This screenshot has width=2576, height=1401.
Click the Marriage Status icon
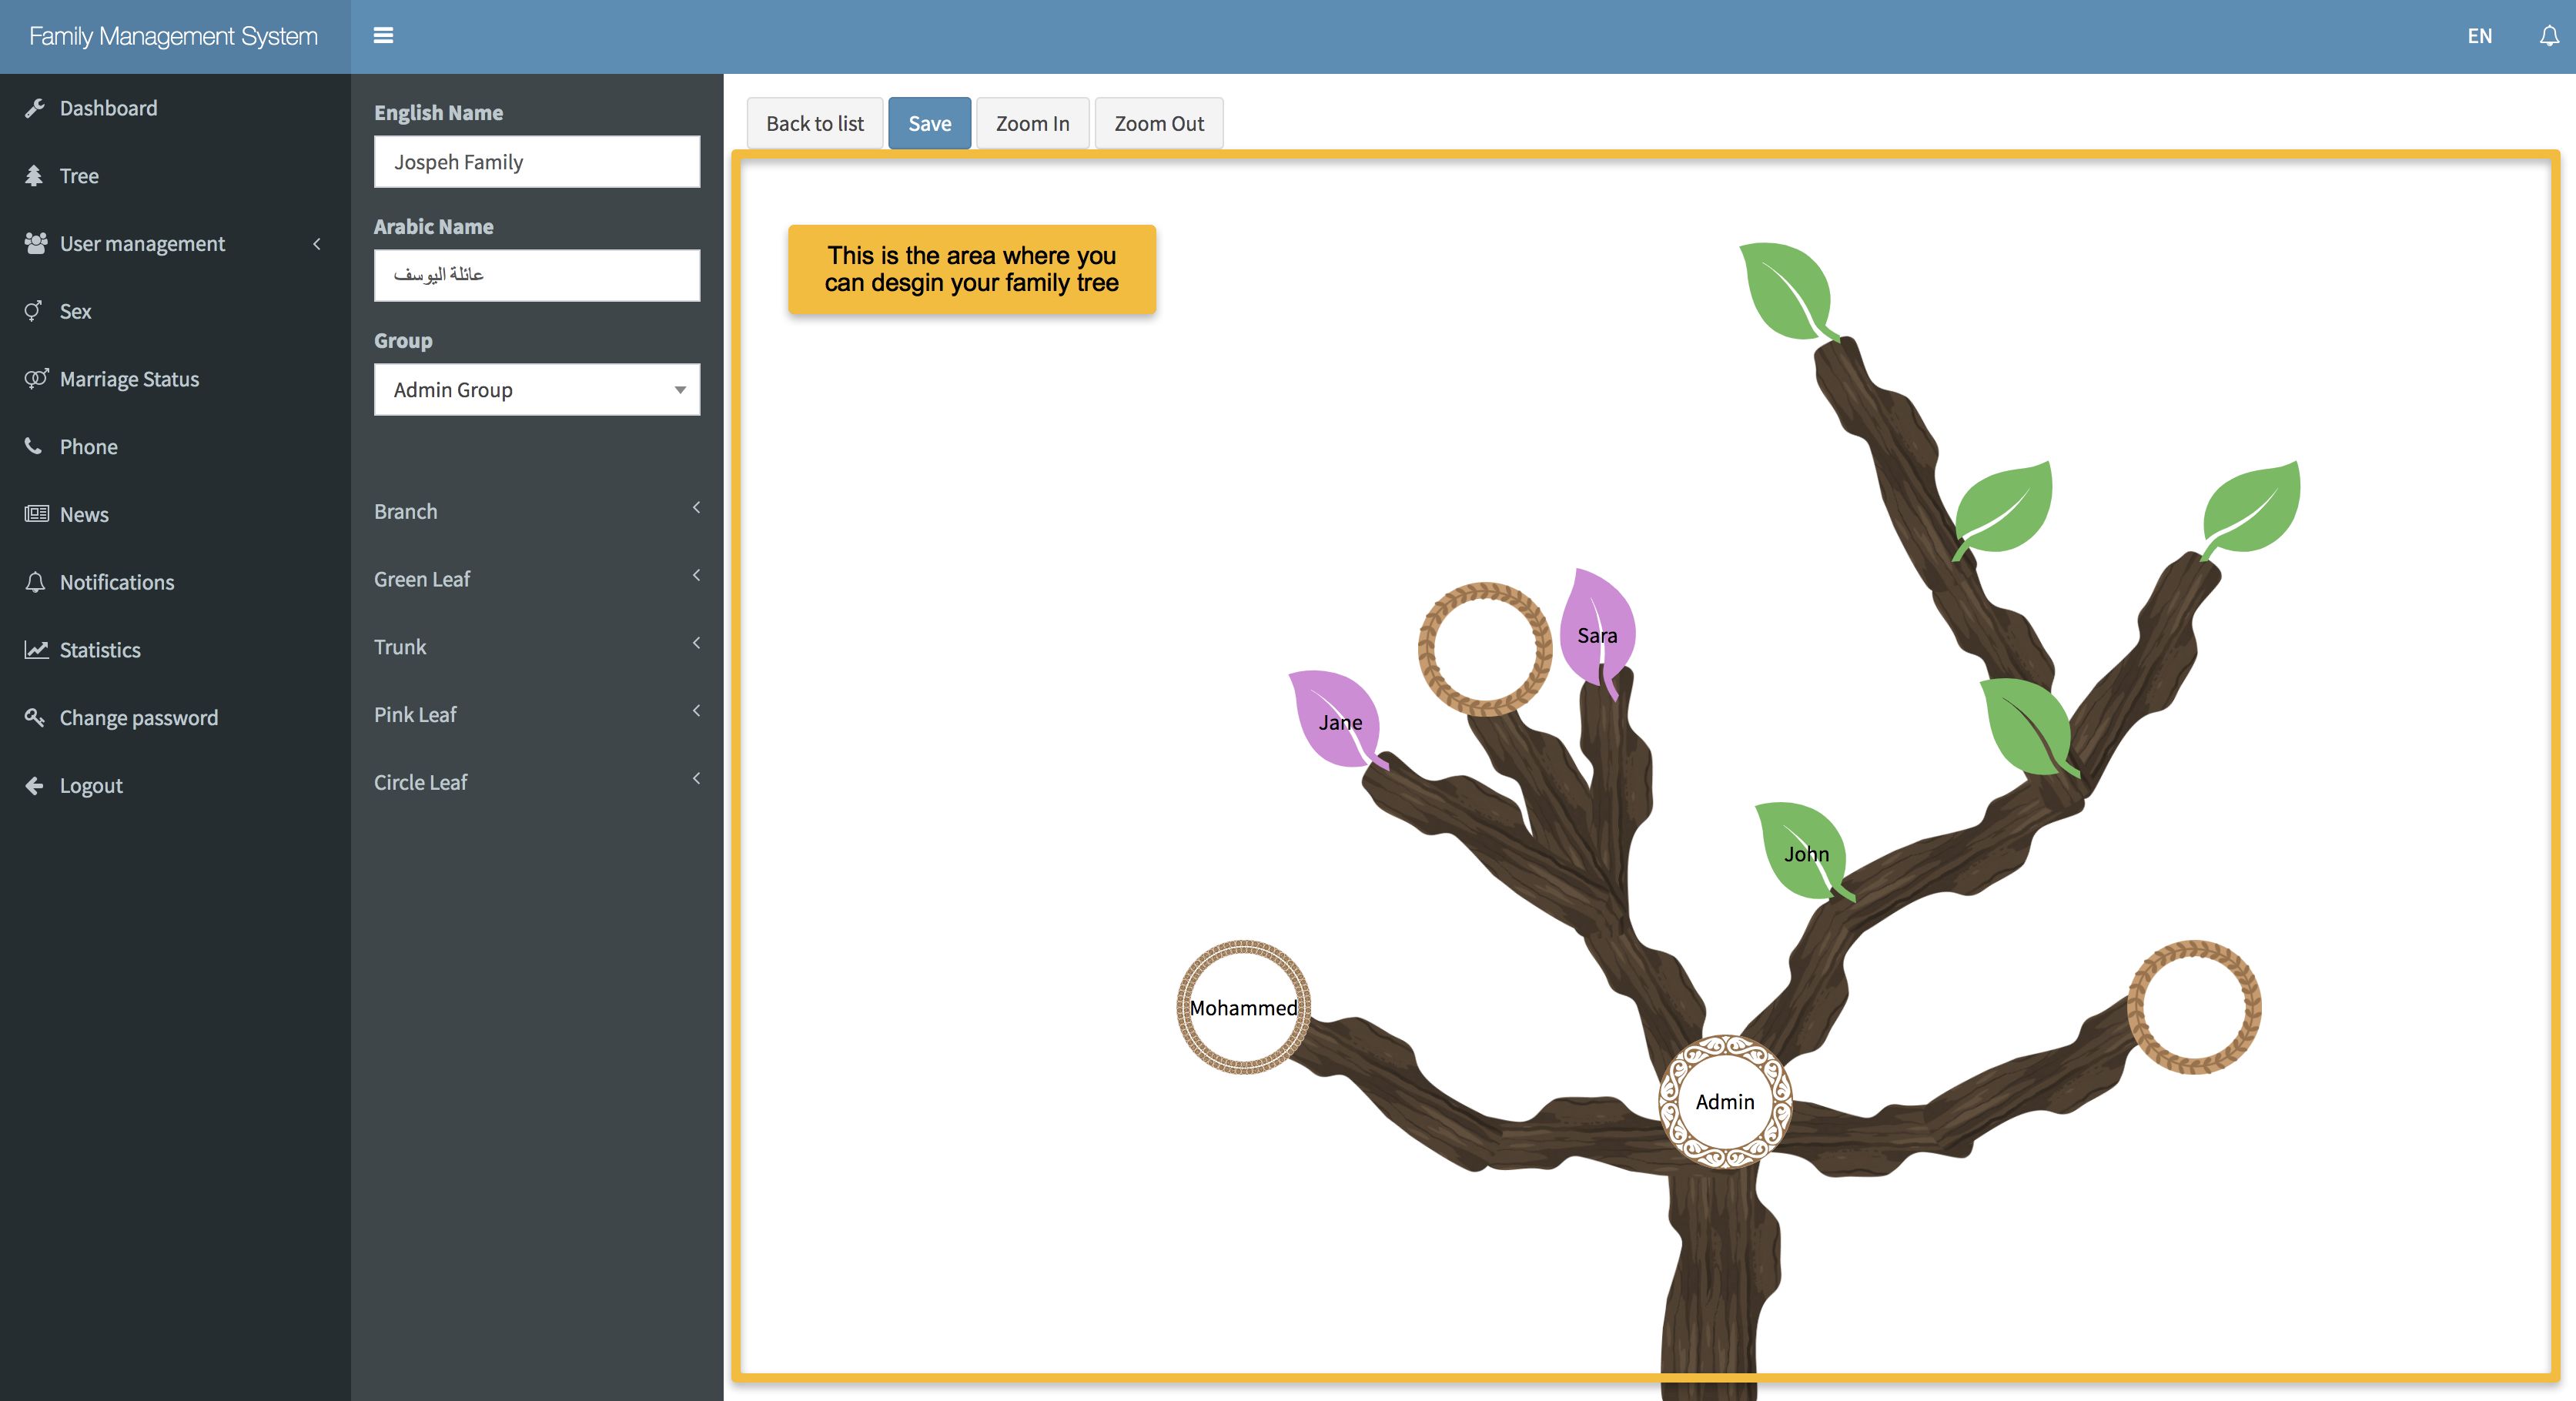36,379
